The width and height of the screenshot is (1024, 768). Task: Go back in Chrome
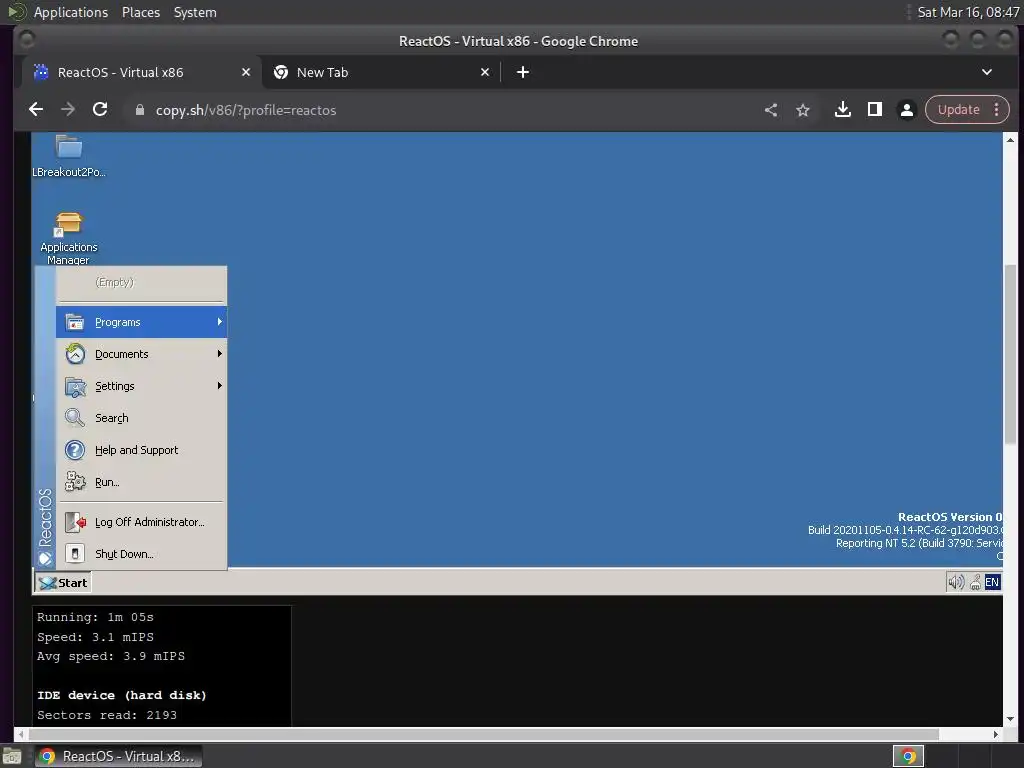tap(36, 110)
